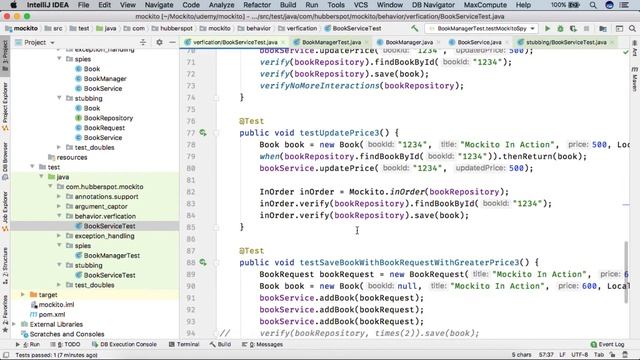640x360 pixels.
Task: Open the Favorites side tool window
Action: click(x=5, y=313)
